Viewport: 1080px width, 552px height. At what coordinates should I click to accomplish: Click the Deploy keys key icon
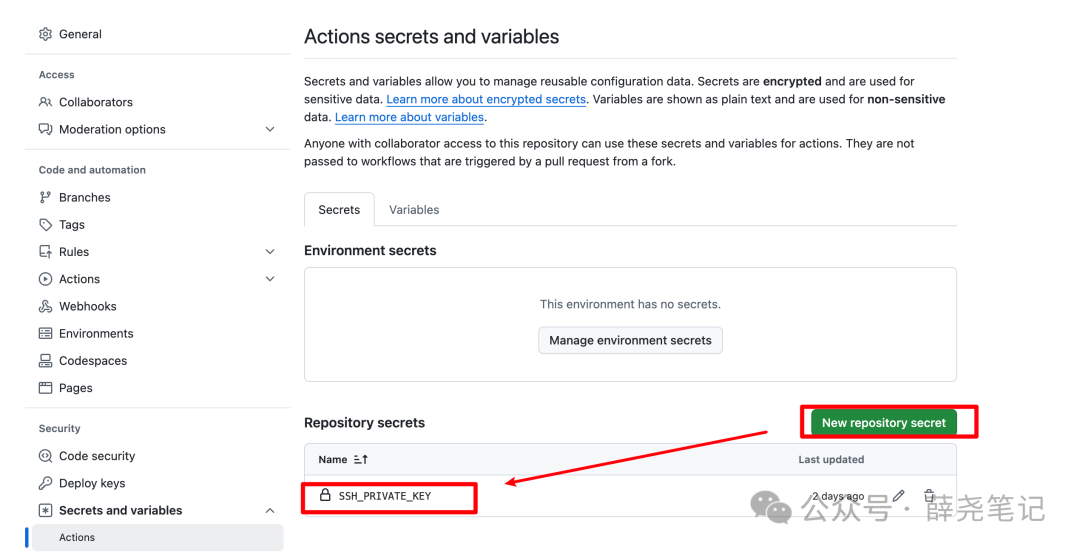[x=45, y=483]
